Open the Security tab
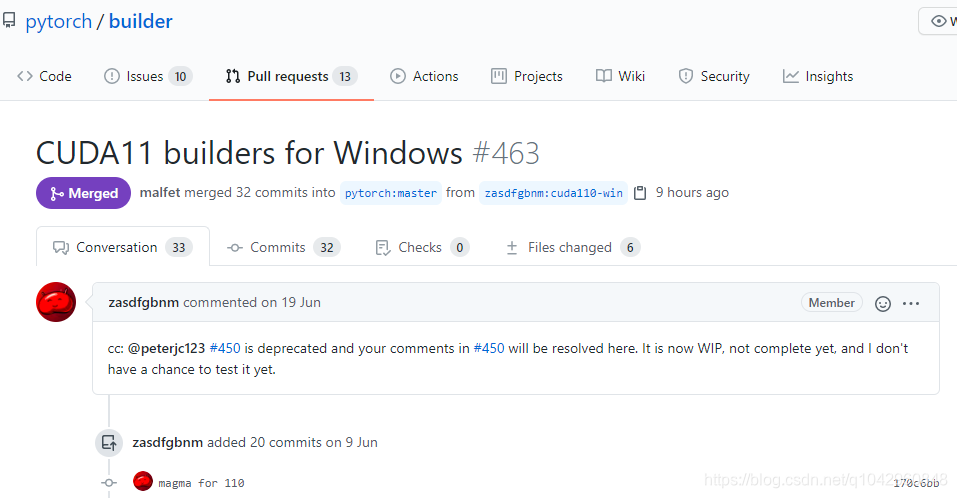 tap(713, 76)
